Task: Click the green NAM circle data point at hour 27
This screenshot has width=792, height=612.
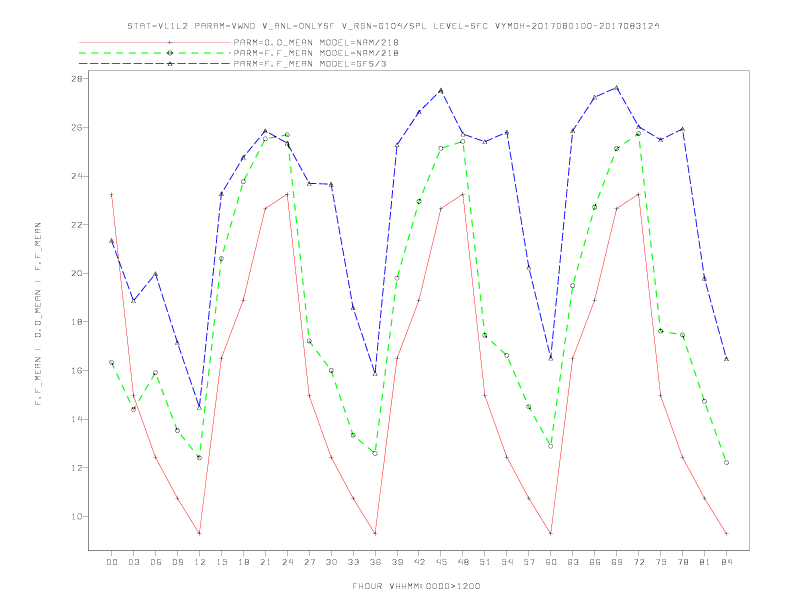Action: pyautogui.click(x=309, y=341)
